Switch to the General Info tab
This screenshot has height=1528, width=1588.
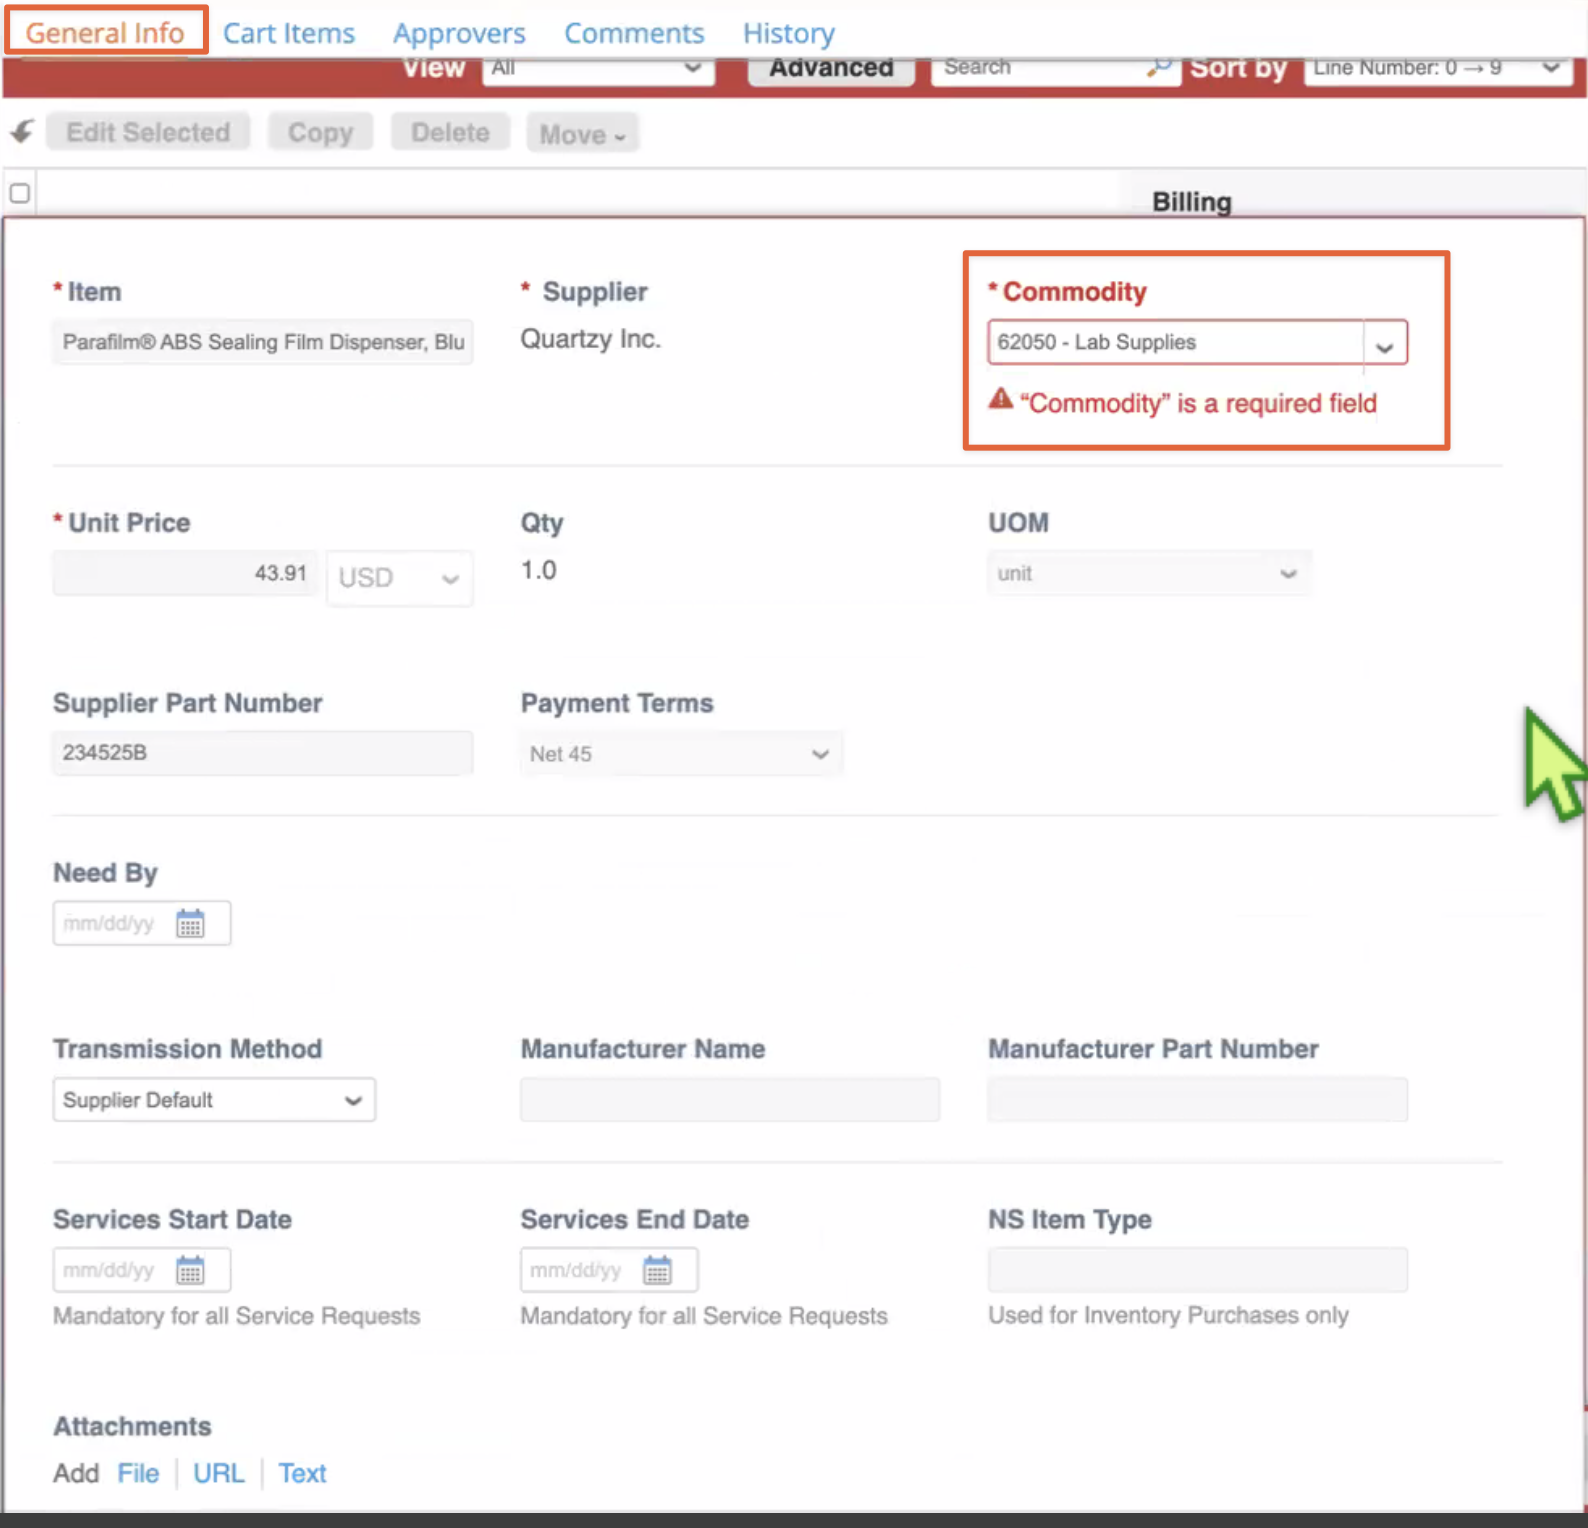105,33
